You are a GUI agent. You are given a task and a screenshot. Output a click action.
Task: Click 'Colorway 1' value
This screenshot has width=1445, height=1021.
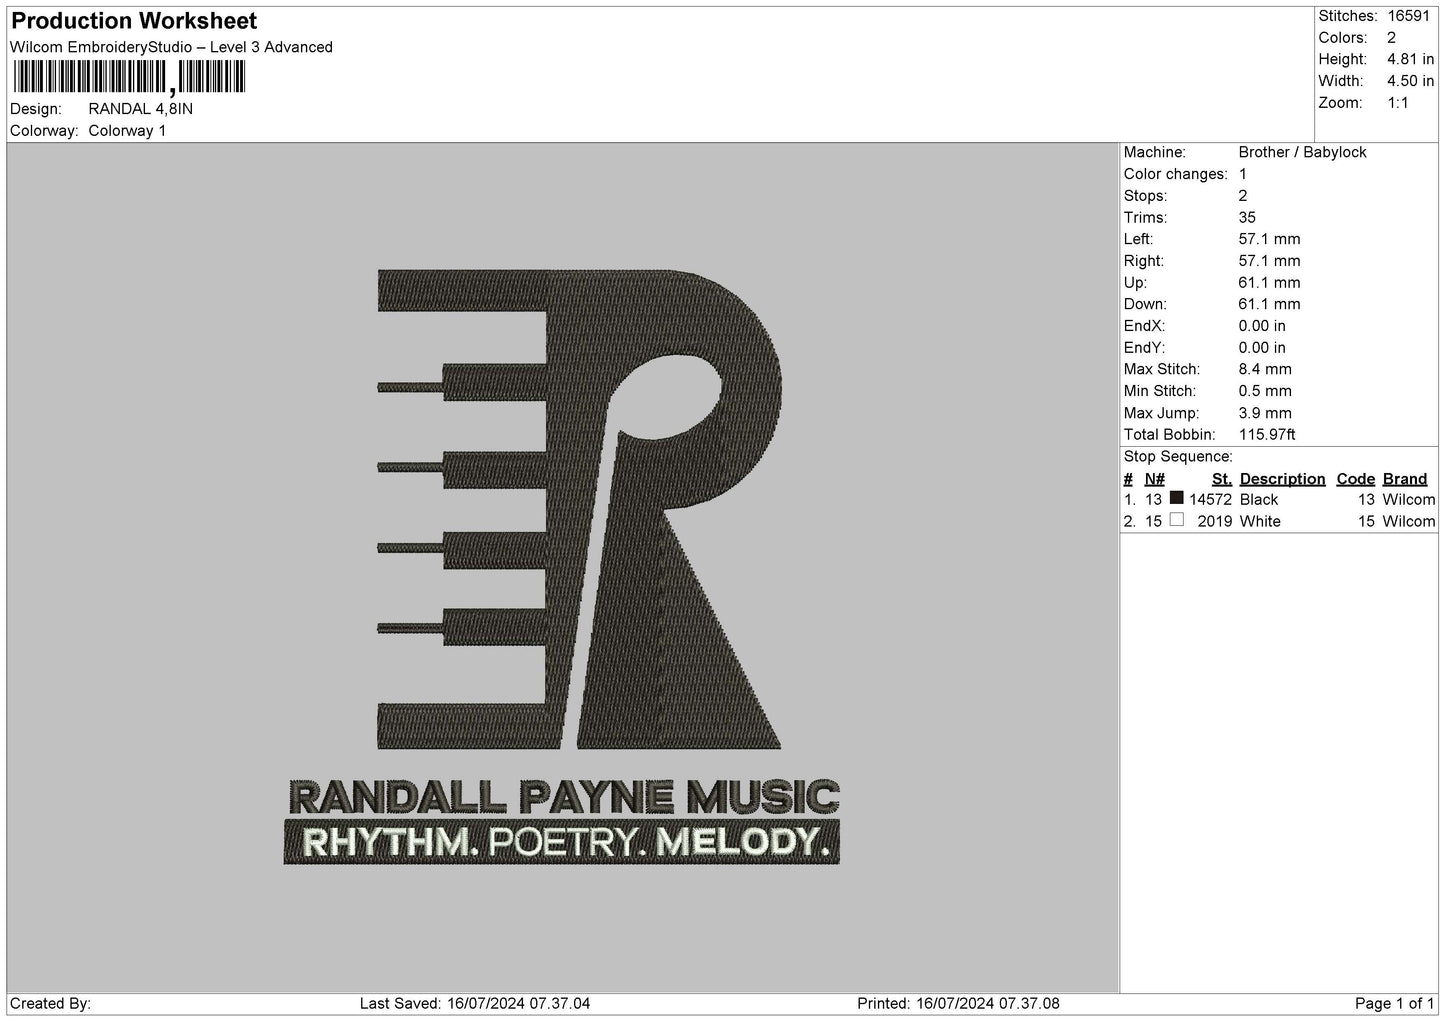tap(127, 131)
